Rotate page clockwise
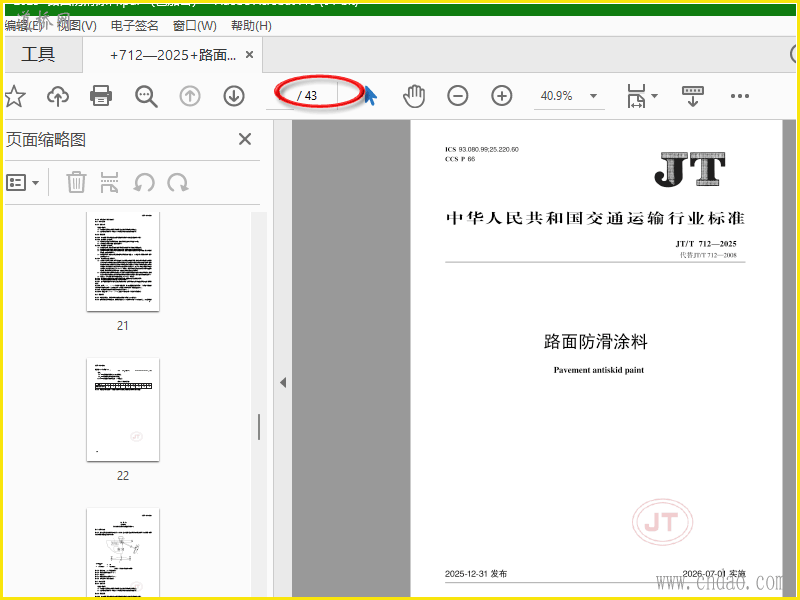Screen dimensions: 800x600 (x=178, y=182)
